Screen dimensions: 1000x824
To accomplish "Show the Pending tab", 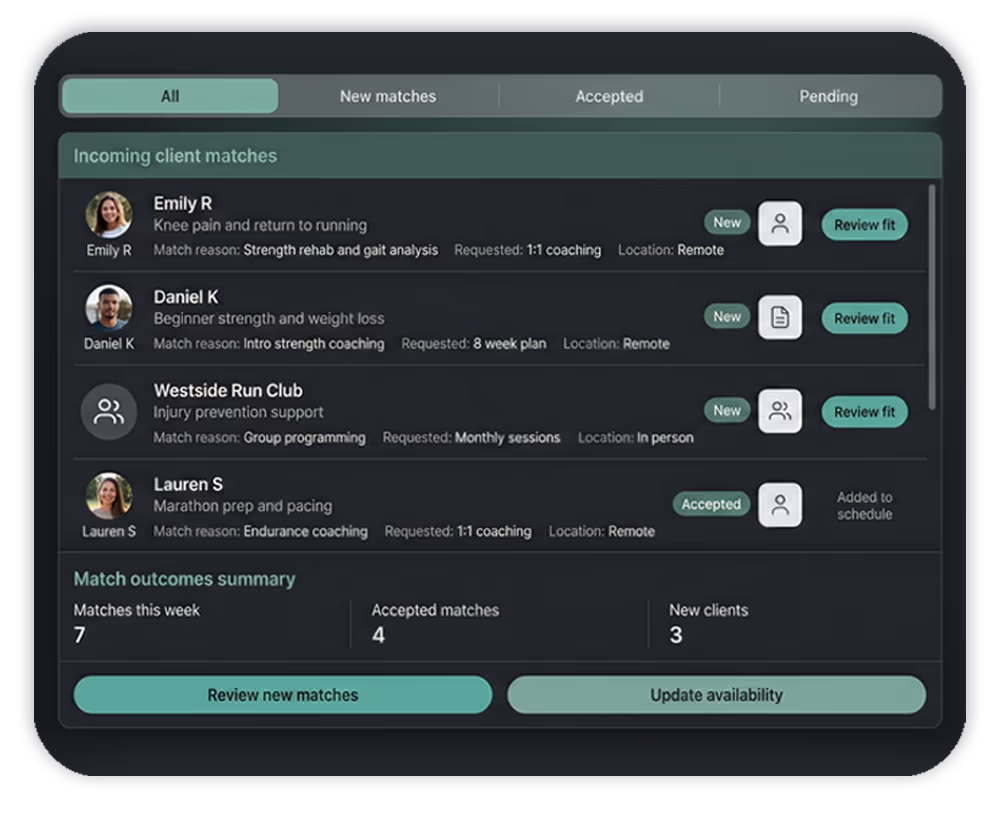I will pyautogui.click(x=828, y=96).
